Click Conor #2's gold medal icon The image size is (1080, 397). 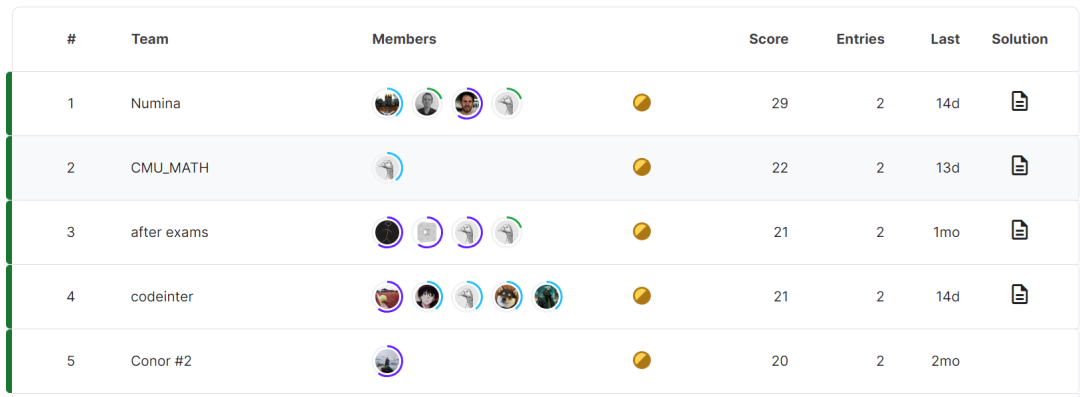click(x=642, y=360)
